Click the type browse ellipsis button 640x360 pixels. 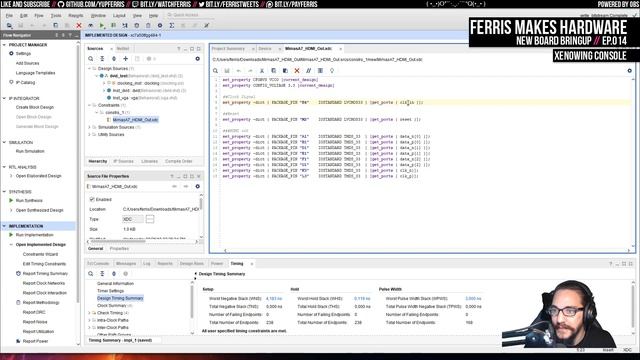click(150, 219)
